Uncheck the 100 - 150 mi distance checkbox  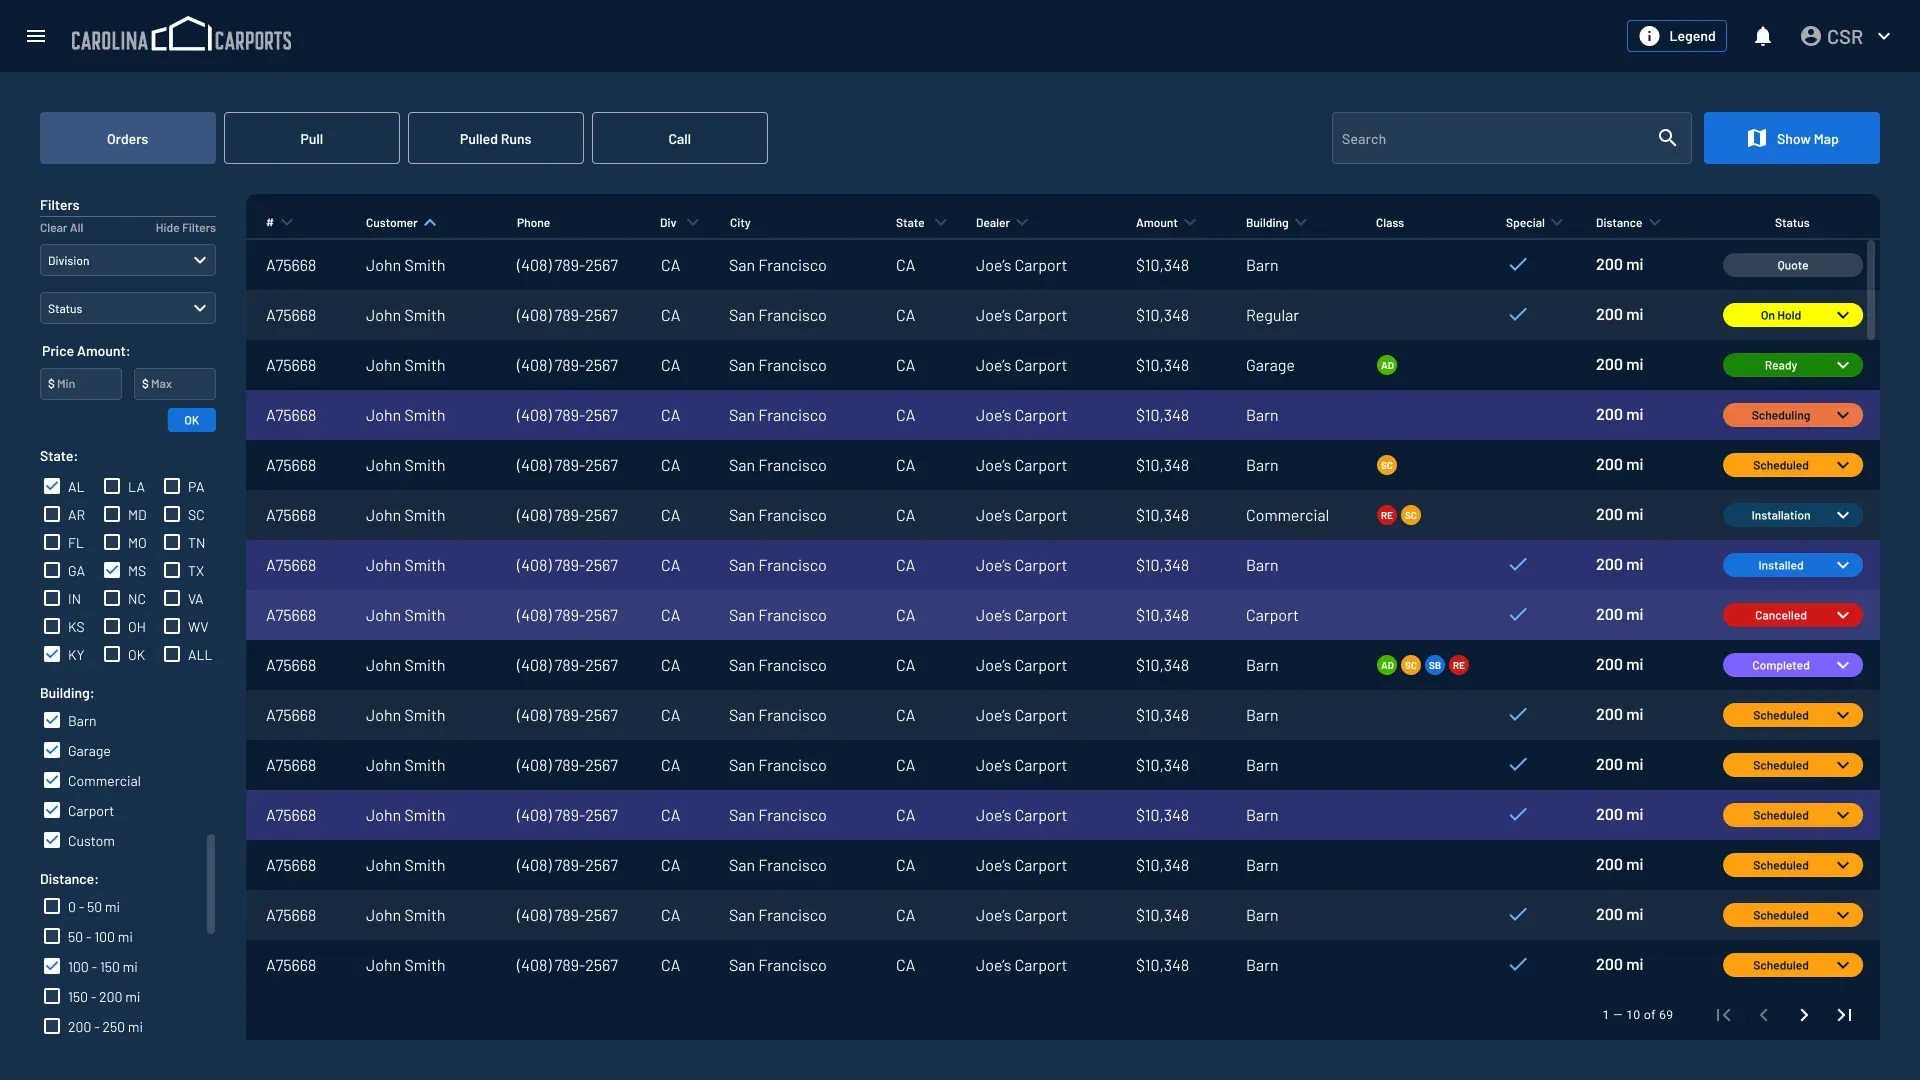52,966
